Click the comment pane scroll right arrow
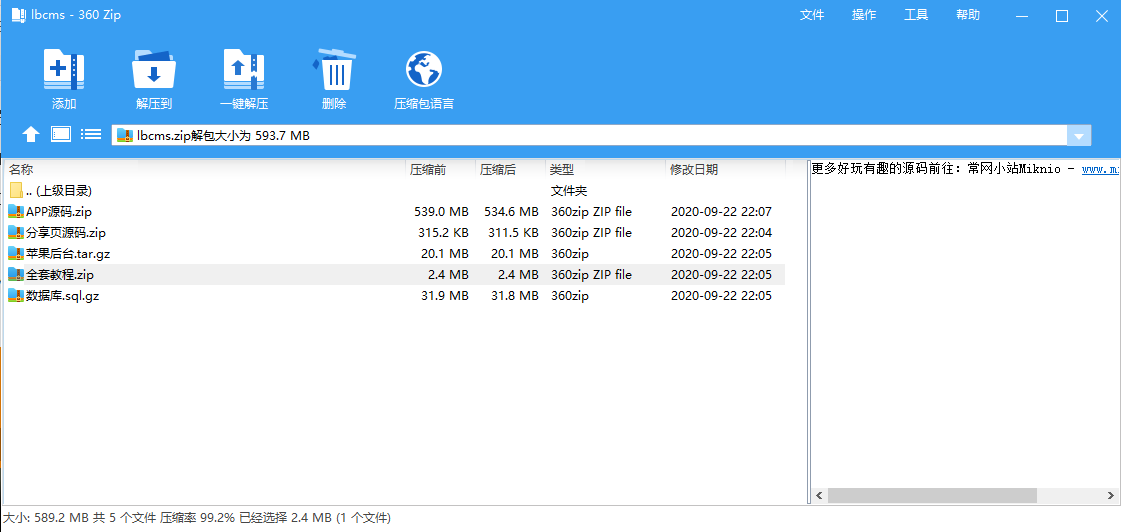1121x532 pixels. tap(1110, 496)
